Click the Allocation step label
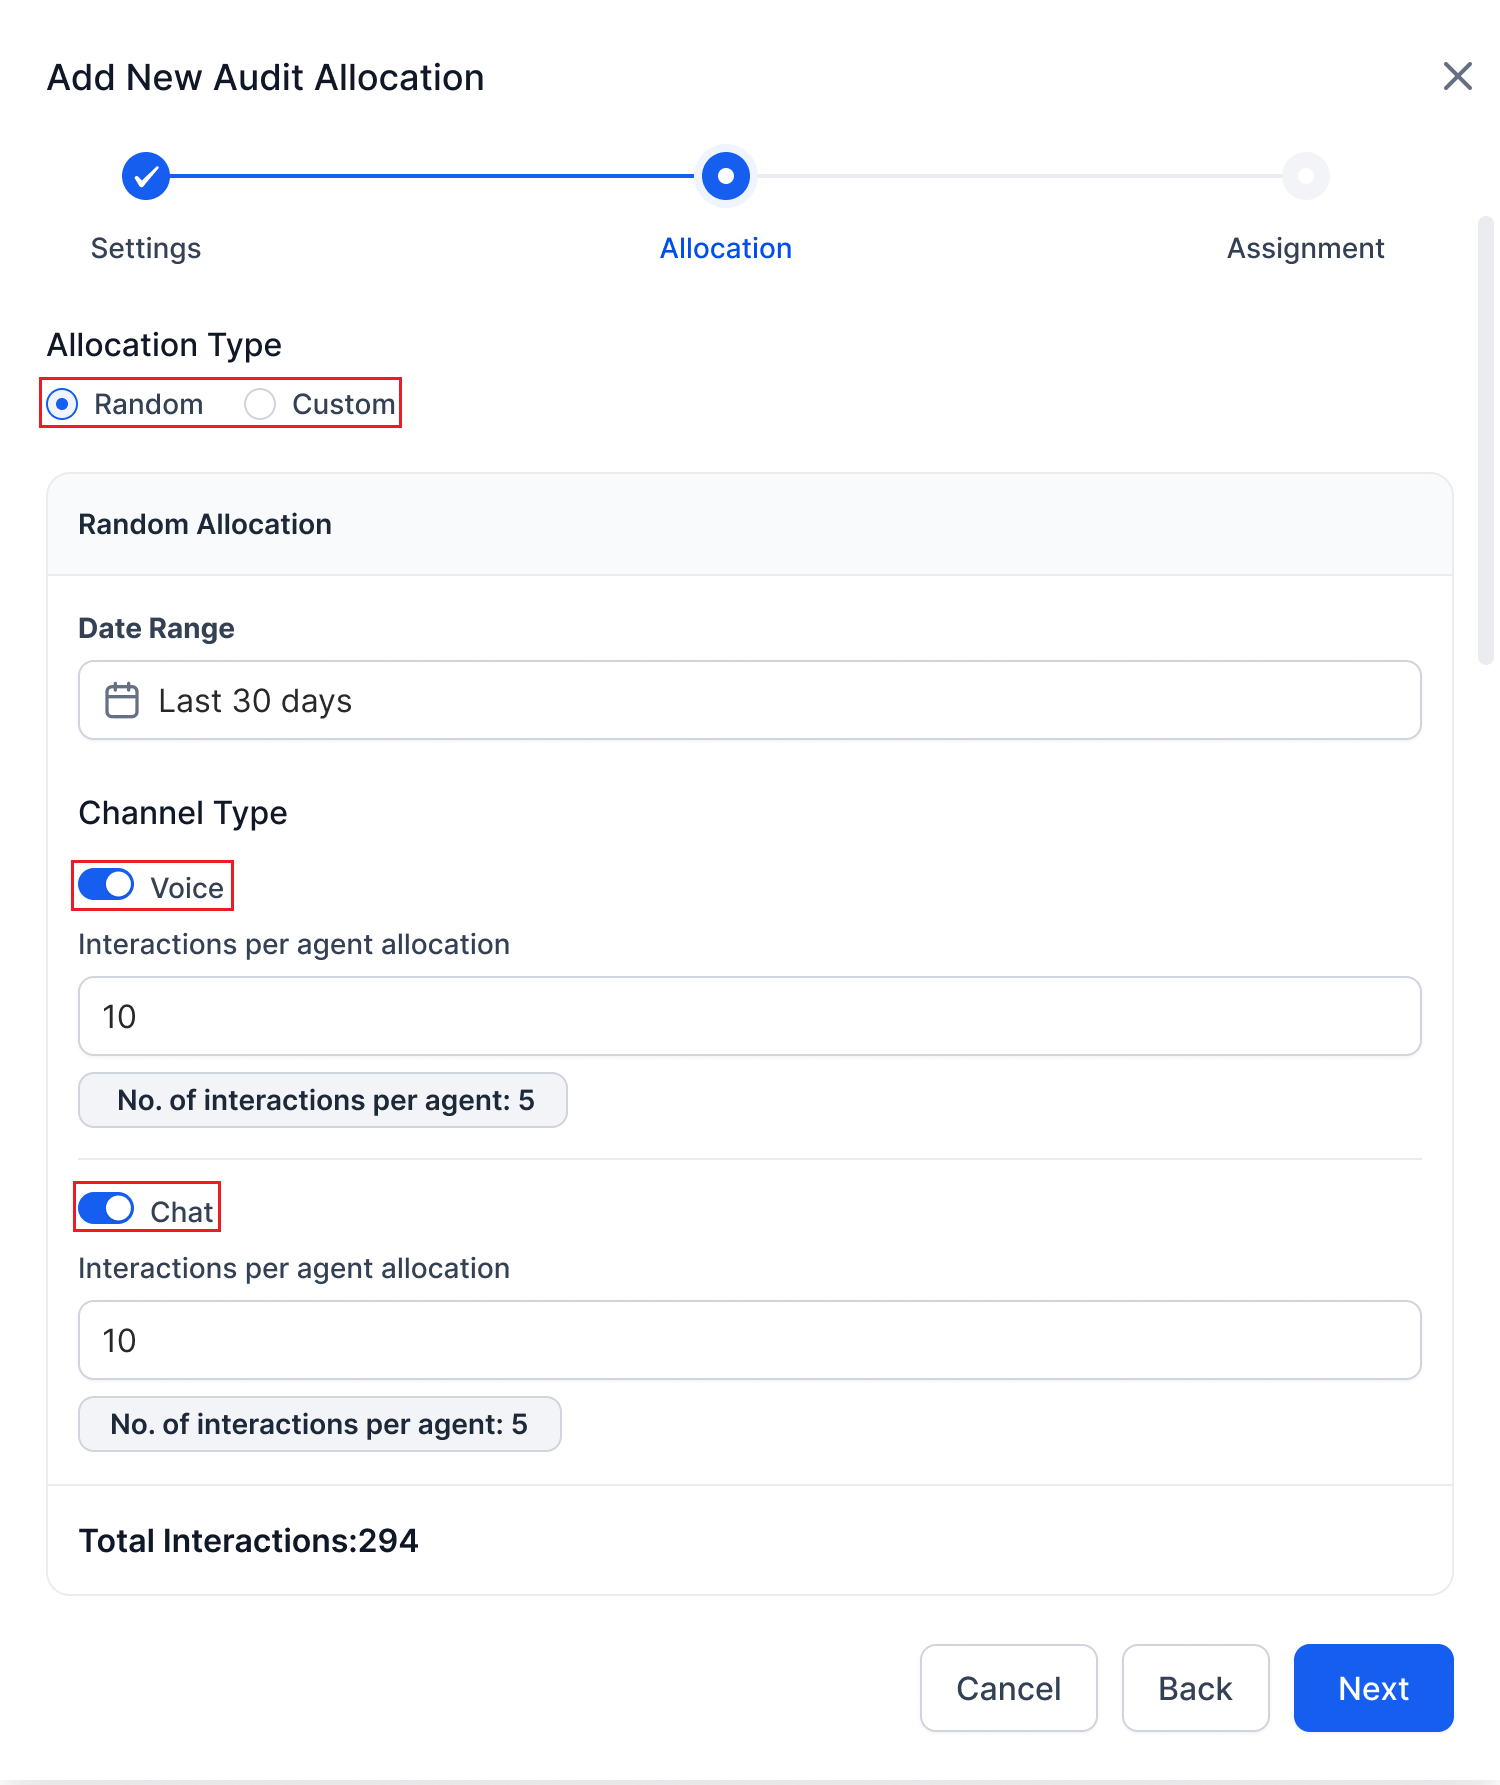 726,248
